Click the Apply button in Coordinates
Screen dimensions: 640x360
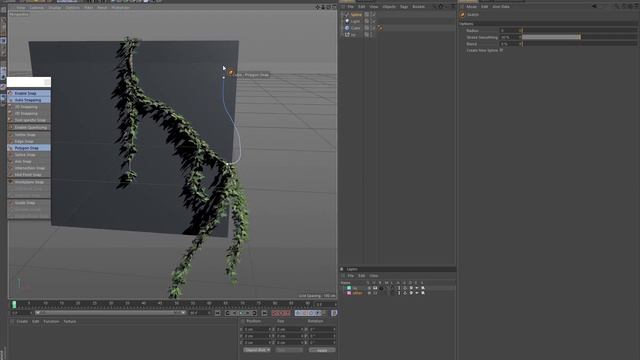(322, 350)
